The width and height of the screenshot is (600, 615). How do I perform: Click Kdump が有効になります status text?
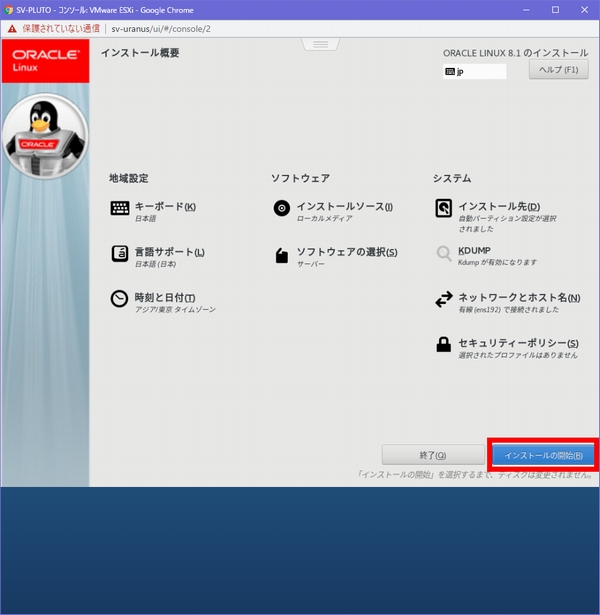497,262
